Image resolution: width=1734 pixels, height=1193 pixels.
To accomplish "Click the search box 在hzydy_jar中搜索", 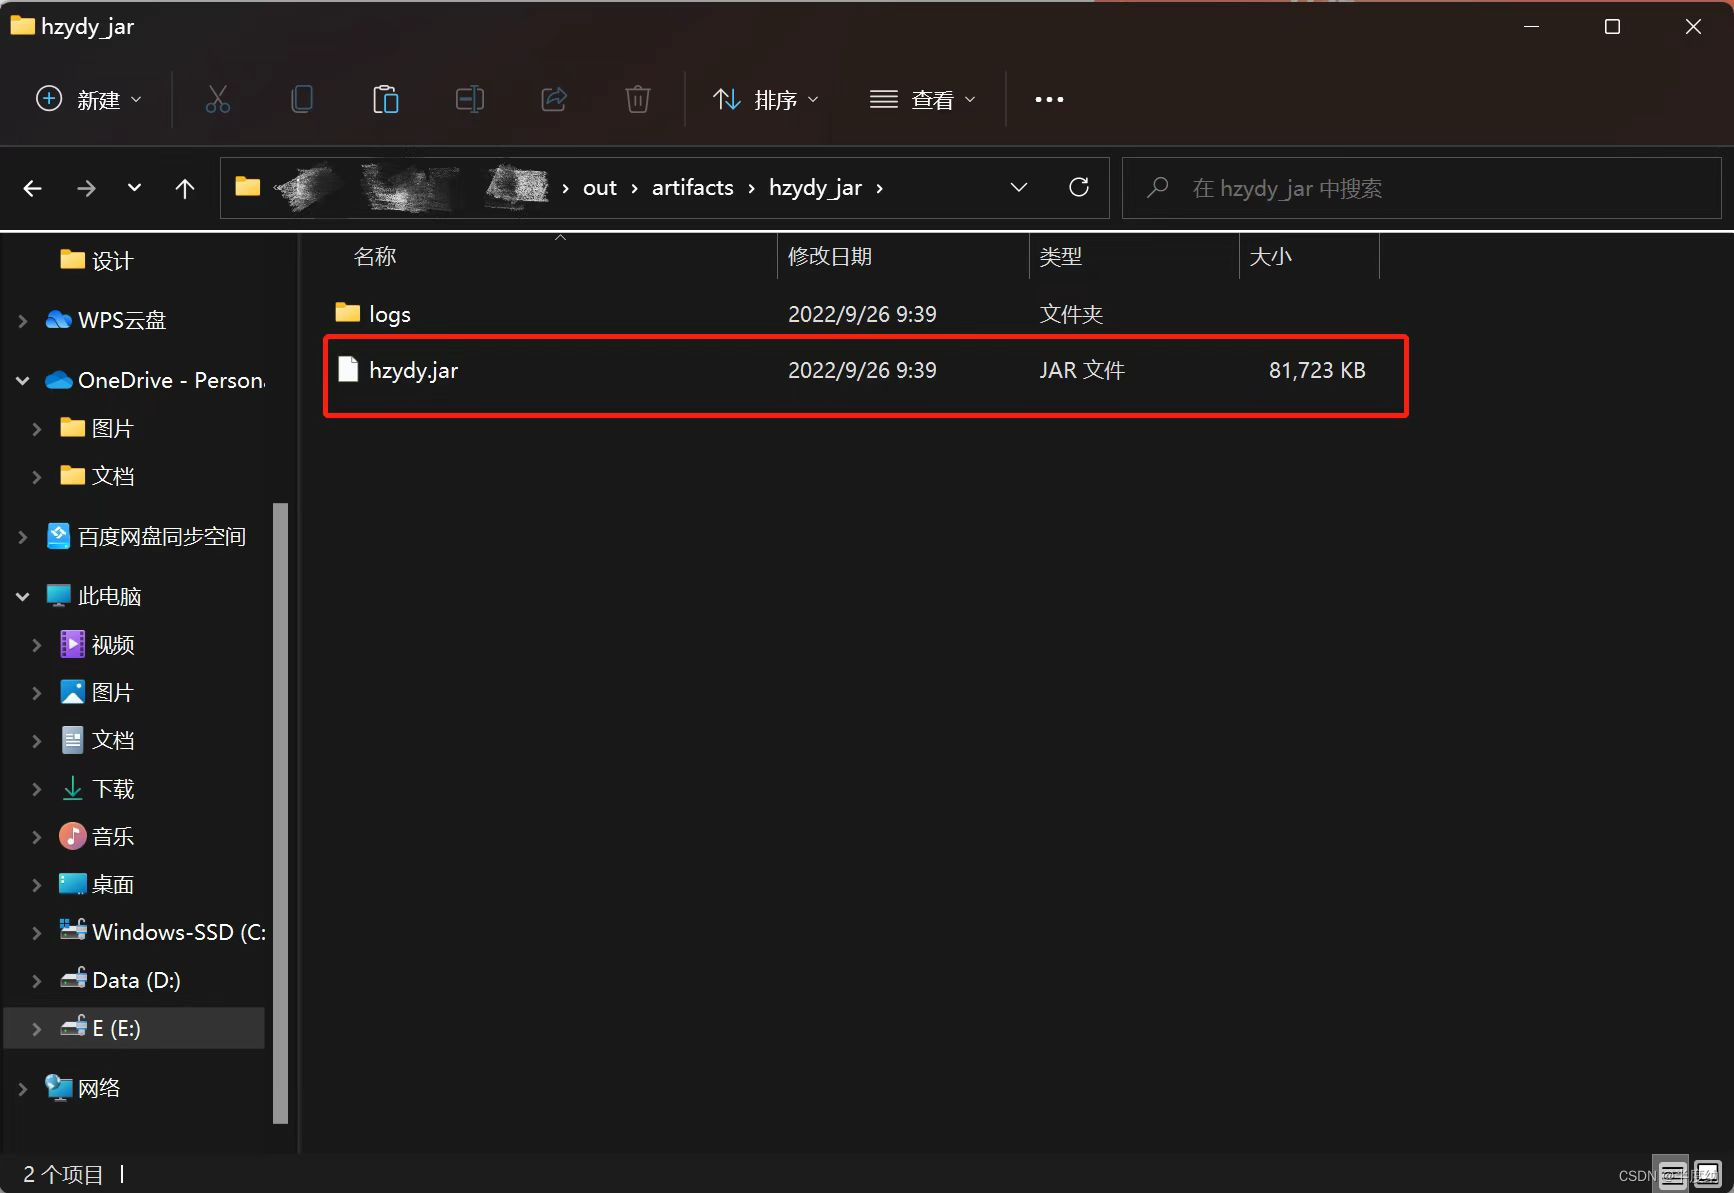I will 1290,188.
